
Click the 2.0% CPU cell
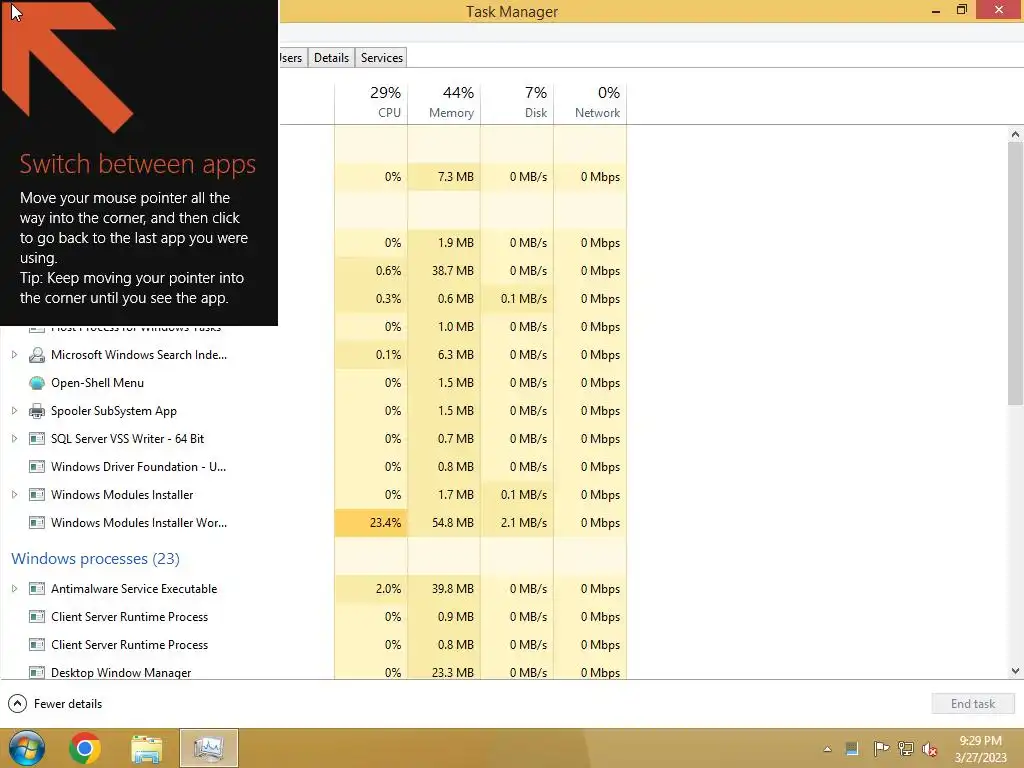(371, 589)
